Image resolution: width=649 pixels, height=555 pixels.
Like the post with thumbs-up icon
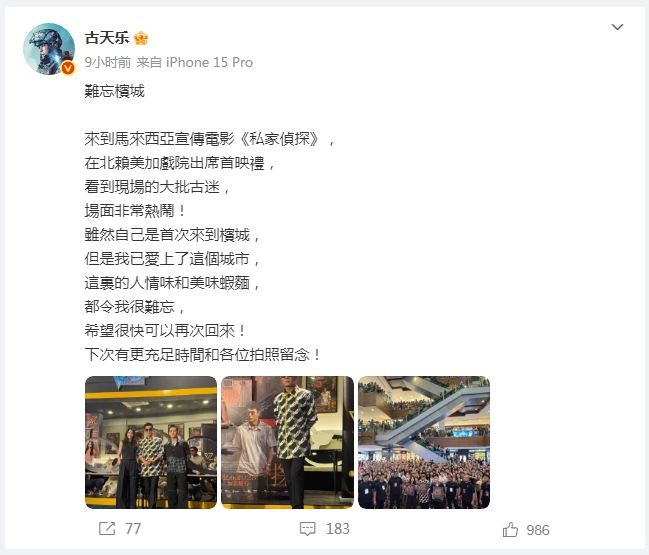pos(510,529)
